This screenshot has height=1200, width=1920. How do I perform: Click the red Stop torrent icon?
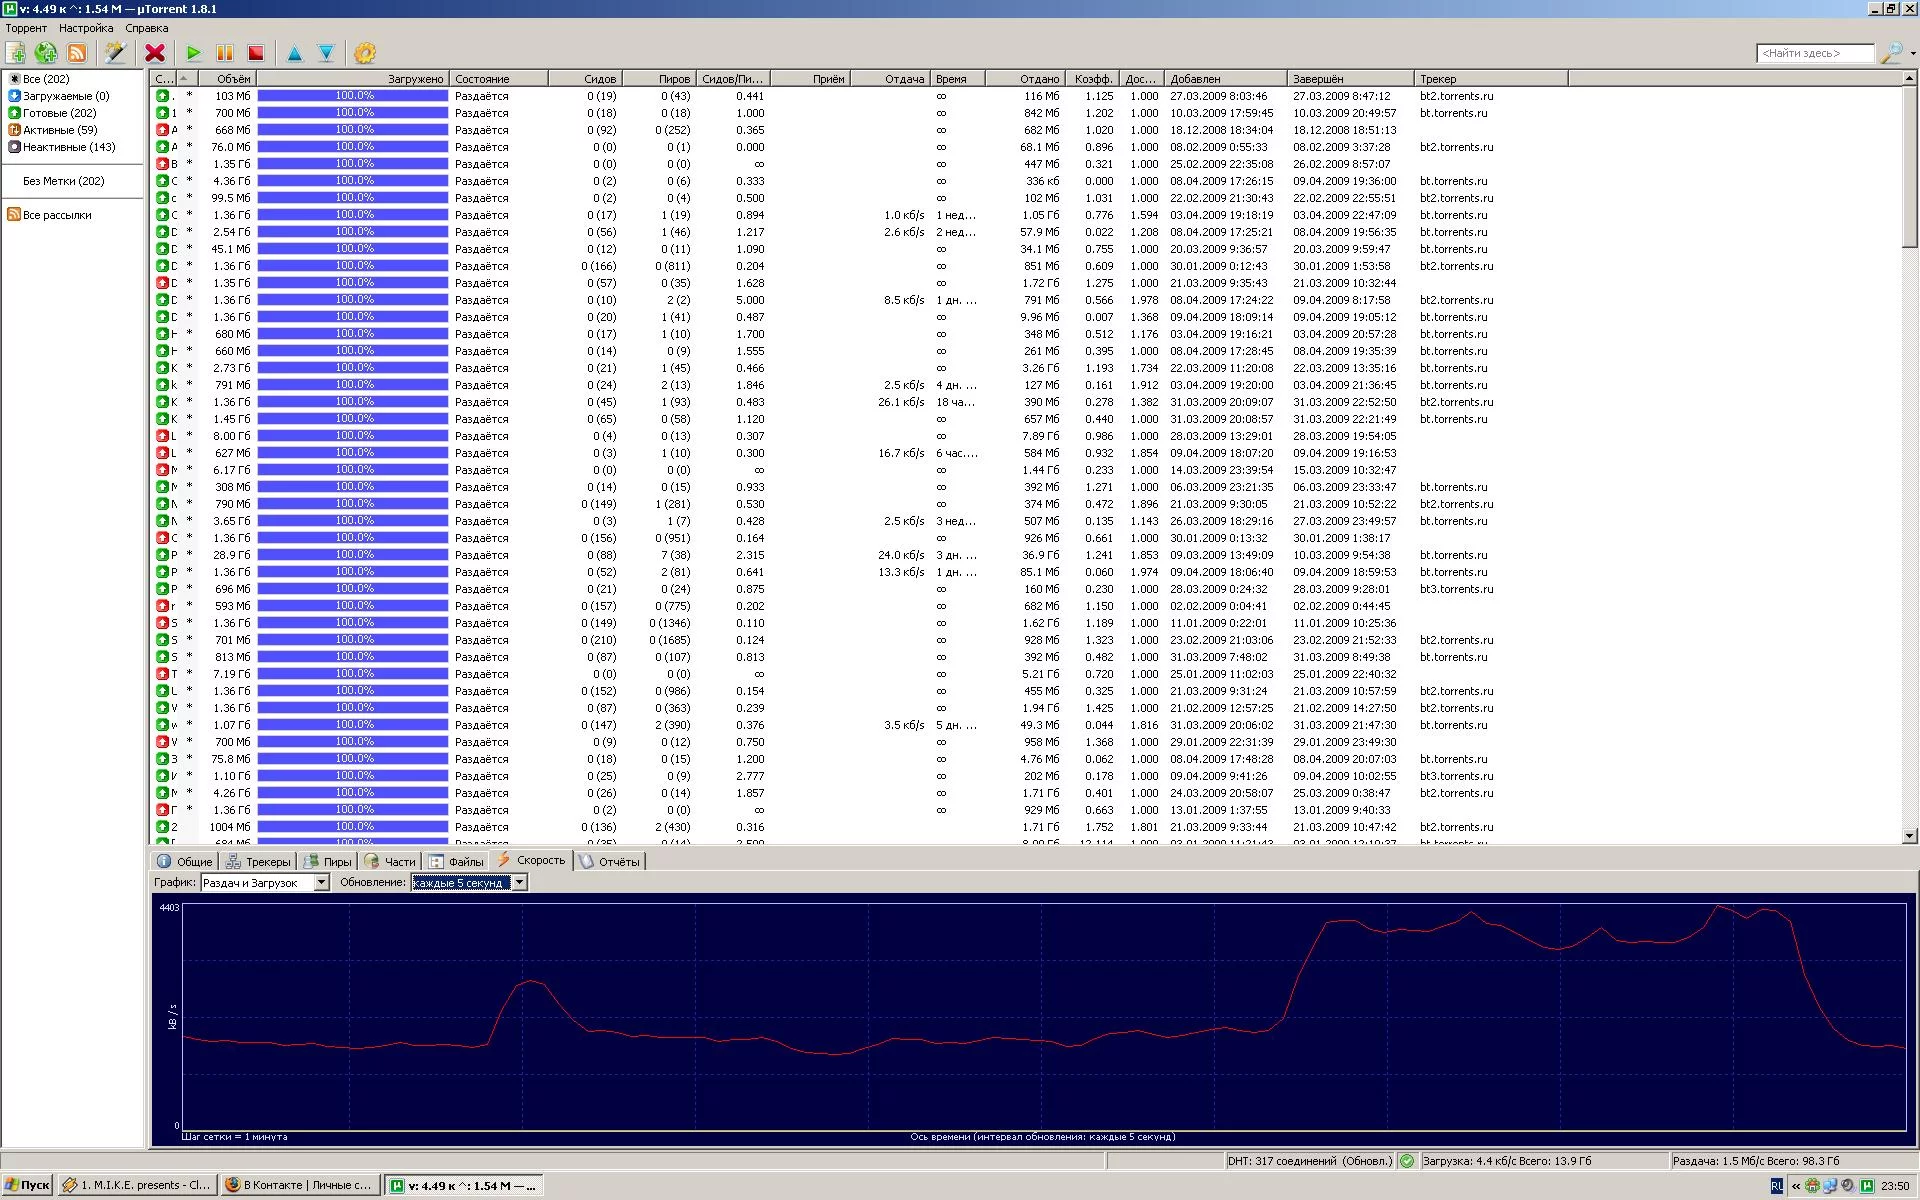(x=256, y=53)
